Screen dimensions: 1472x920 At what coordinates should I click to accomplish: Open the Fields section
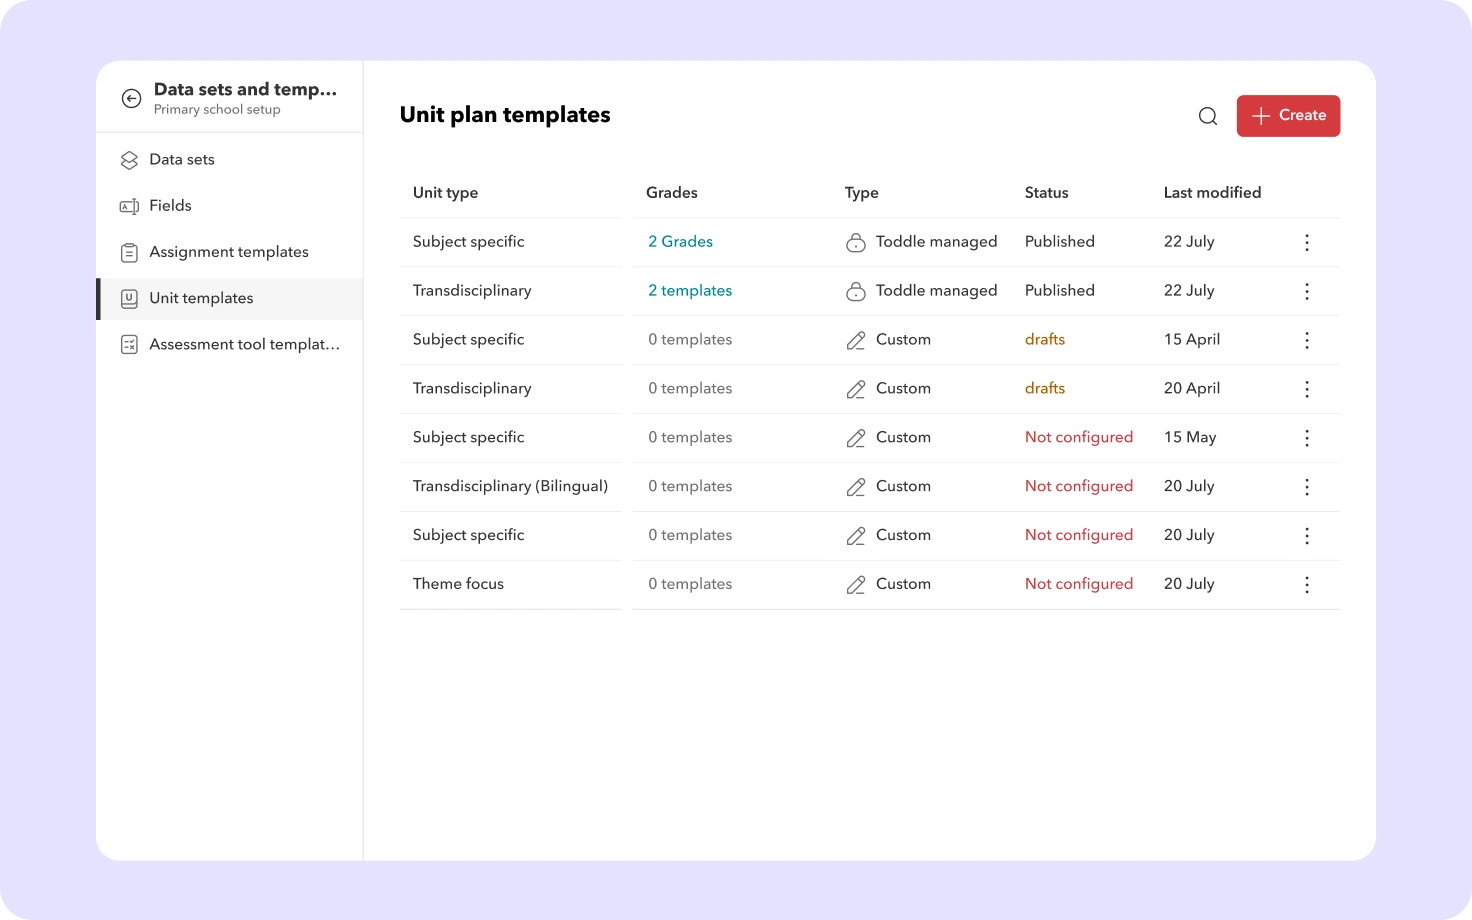230,206
